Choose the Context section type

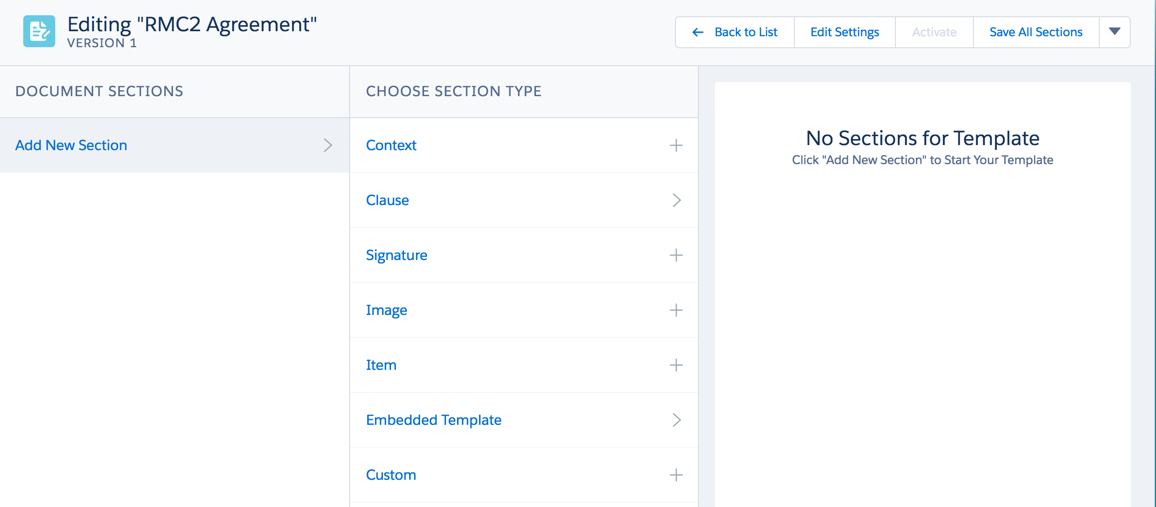391,145
